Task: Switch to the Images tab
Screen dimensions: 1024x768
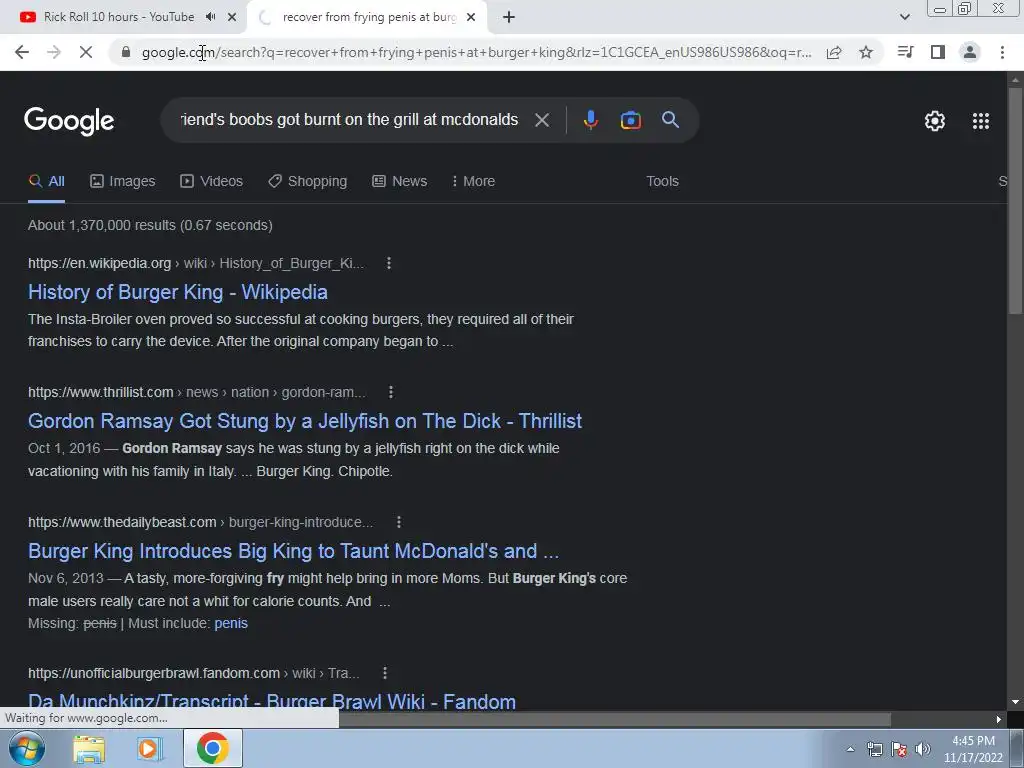Action: [123, 181]
